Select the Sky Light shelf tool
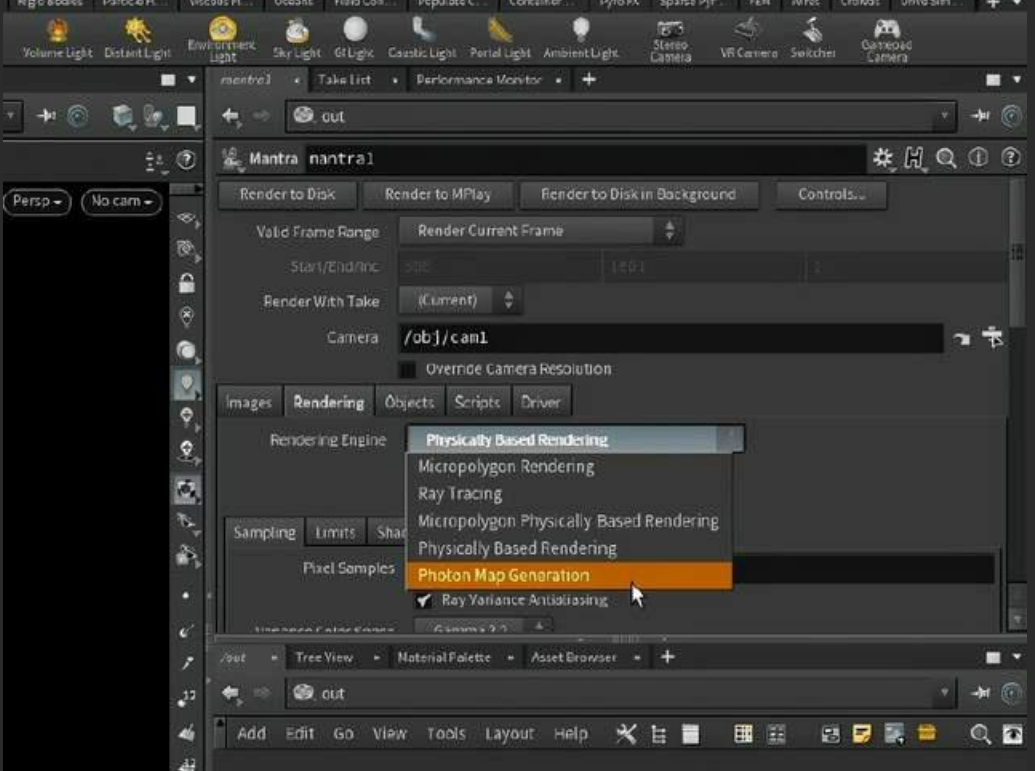Image resolution: width=1035 pixels, height=771 pixels. [x=296, y=39]
